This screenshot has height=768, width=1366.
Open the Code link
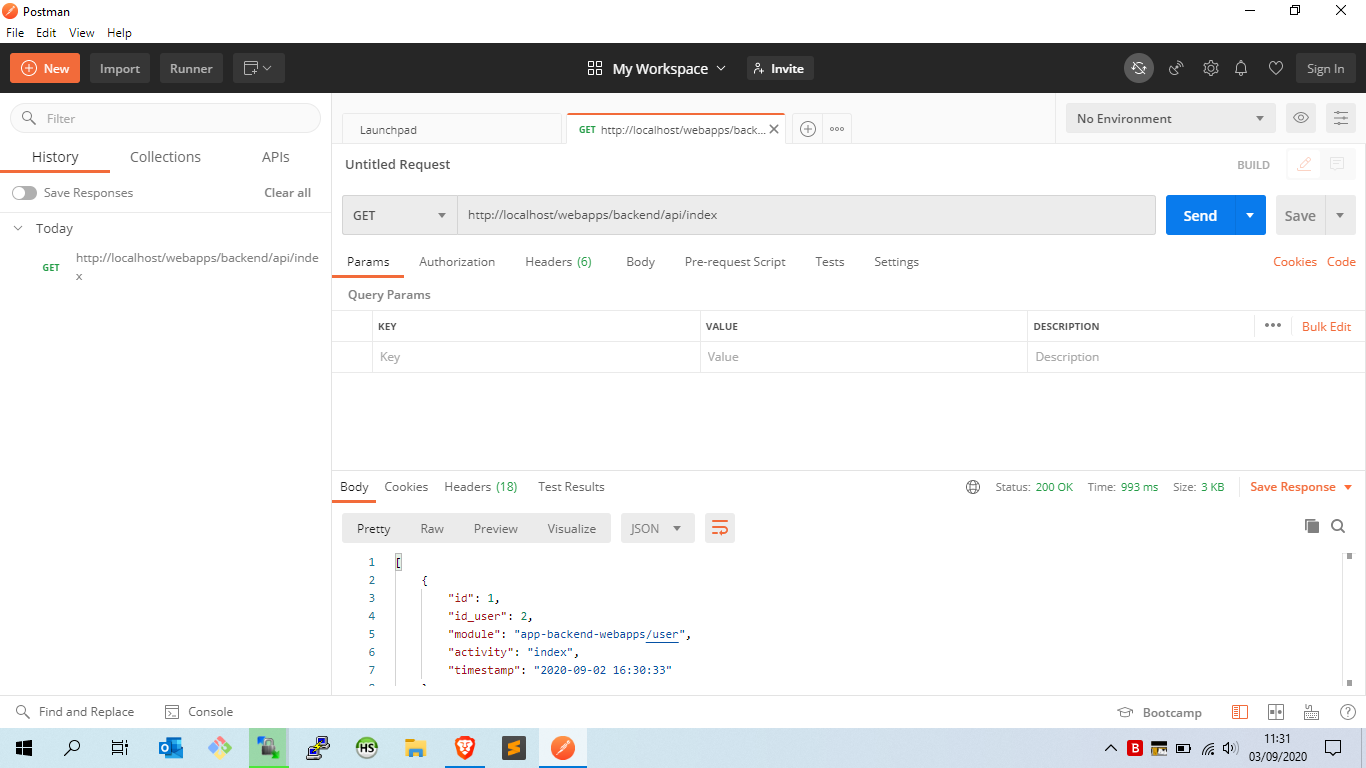1341,262
